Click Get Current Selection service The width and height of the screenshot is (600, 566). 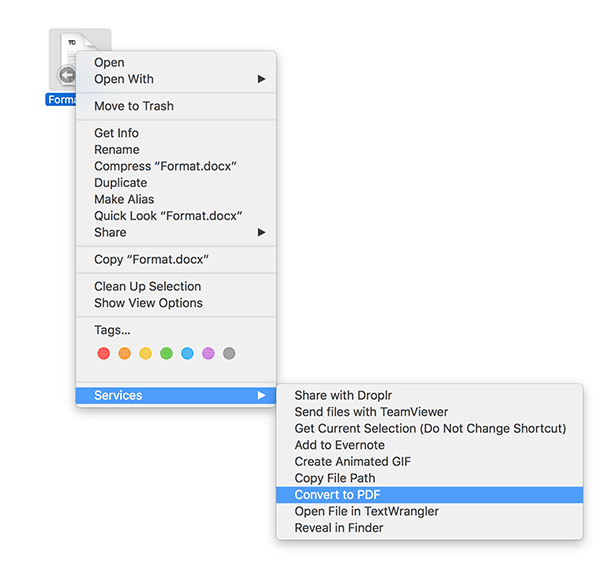[x=430, y=428]
